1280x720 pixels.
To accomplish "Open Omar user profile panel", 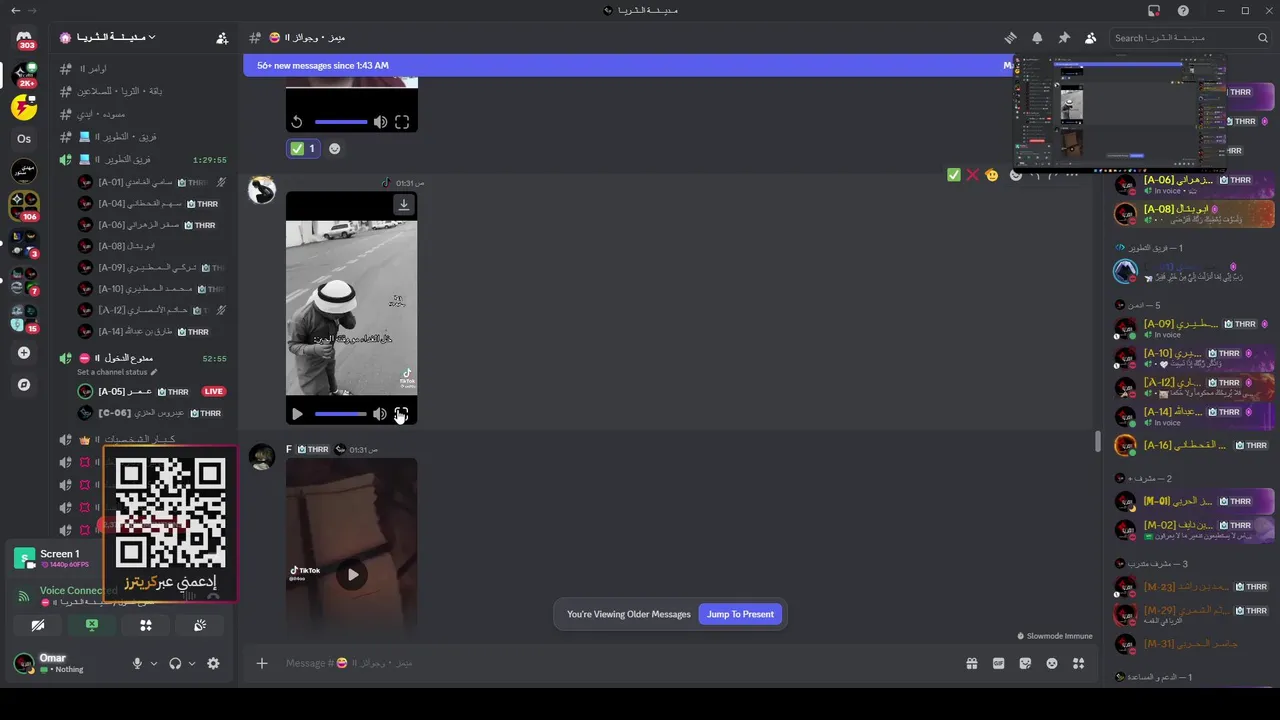I will pyautogui.click(x=65, y=663).
